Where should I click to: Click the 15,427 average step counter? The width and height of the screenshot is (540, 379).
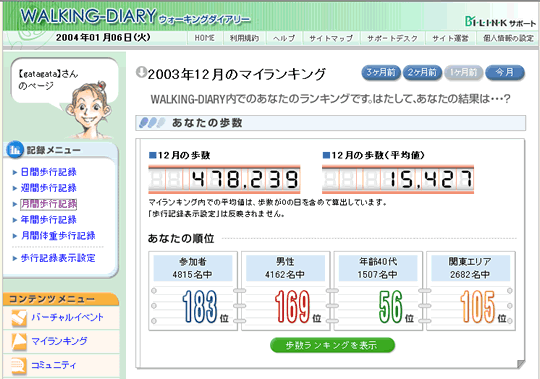(x=398, y=179)
